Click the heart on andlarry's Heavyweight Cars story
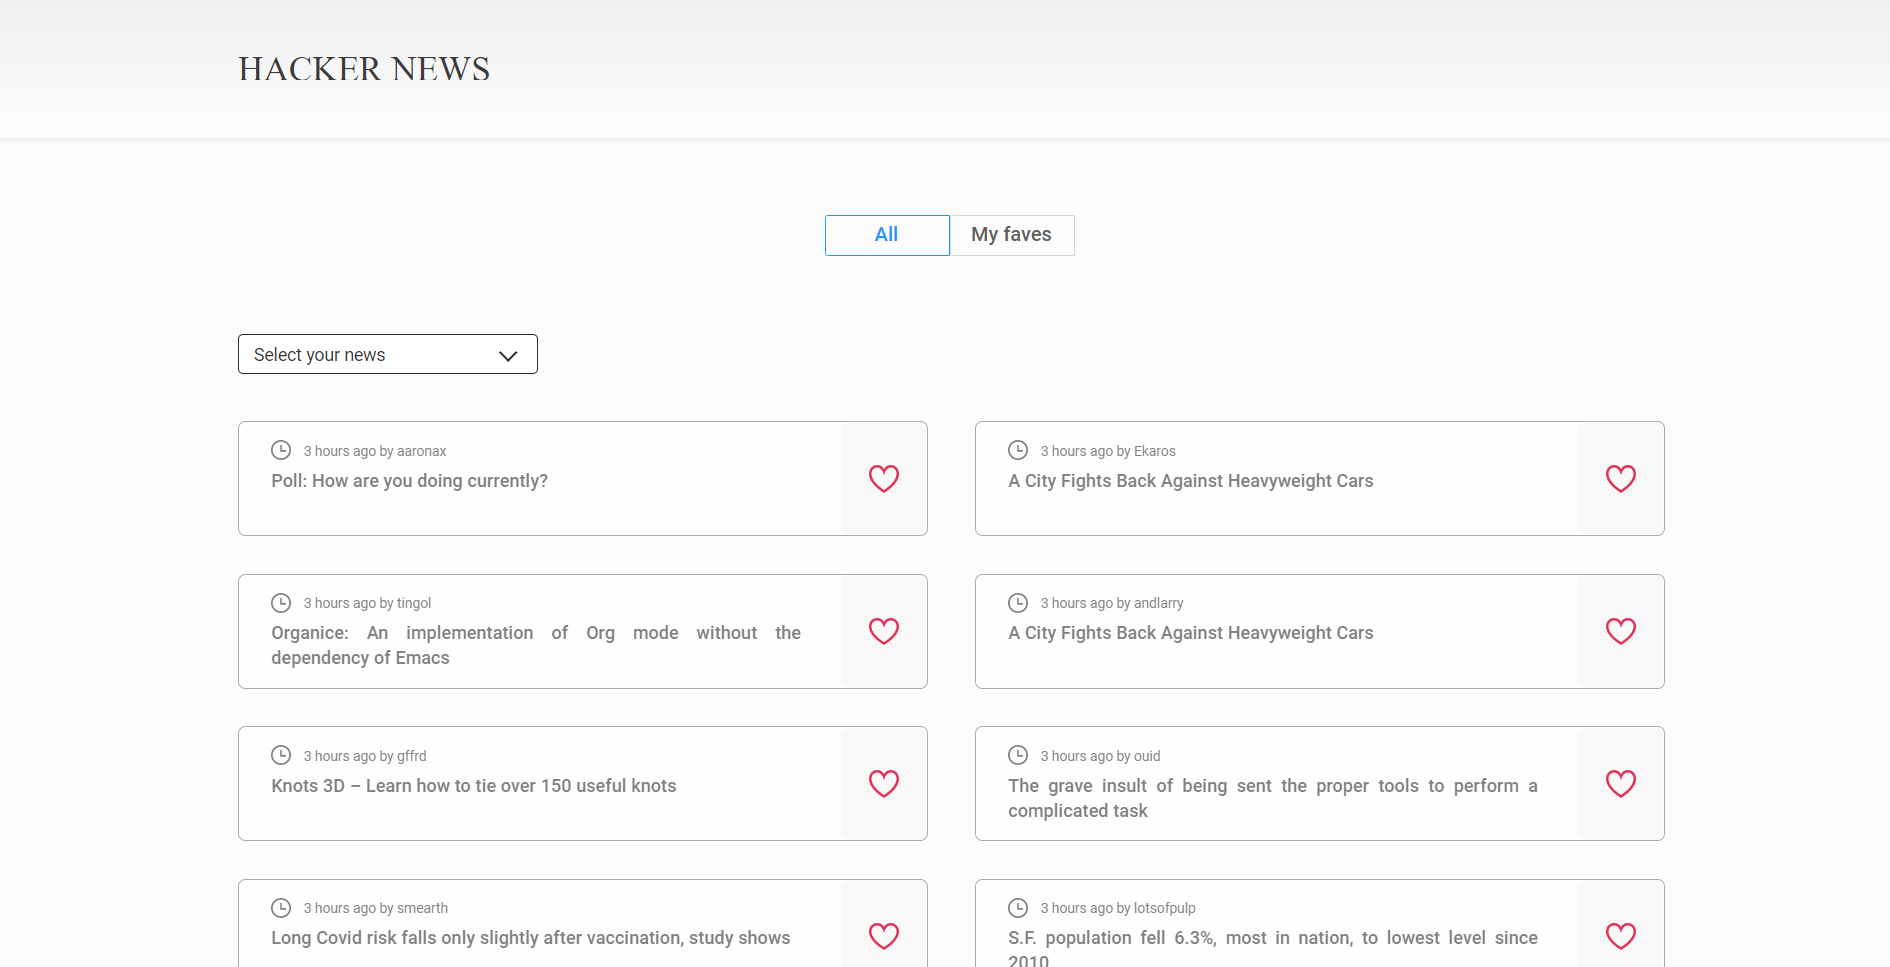This screenshot has height=967, width=1890. [1621, 631]
